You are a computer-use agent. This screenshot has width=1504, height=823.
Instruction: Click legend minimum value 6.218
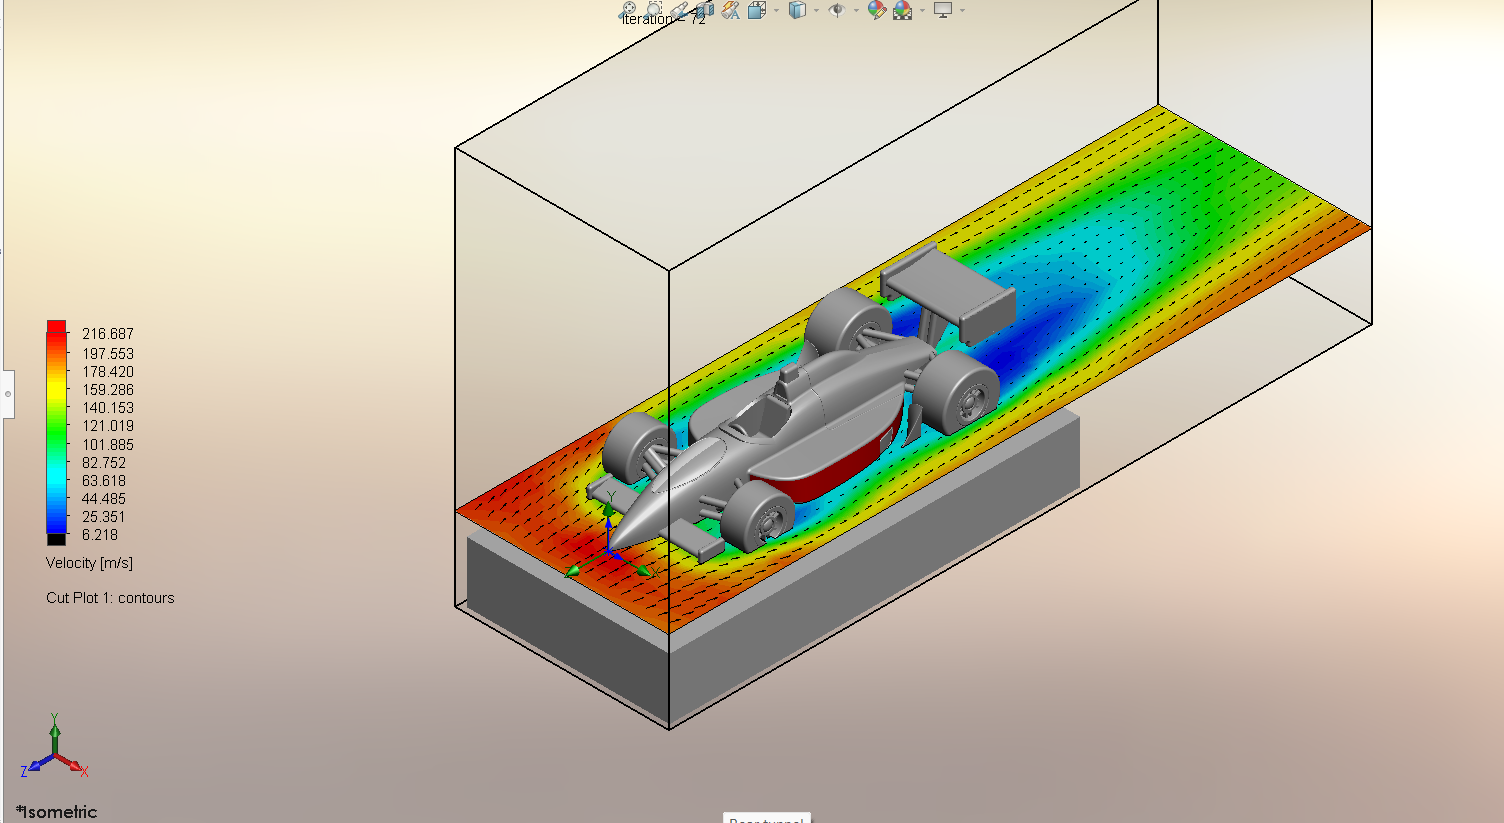click(100, 535)
